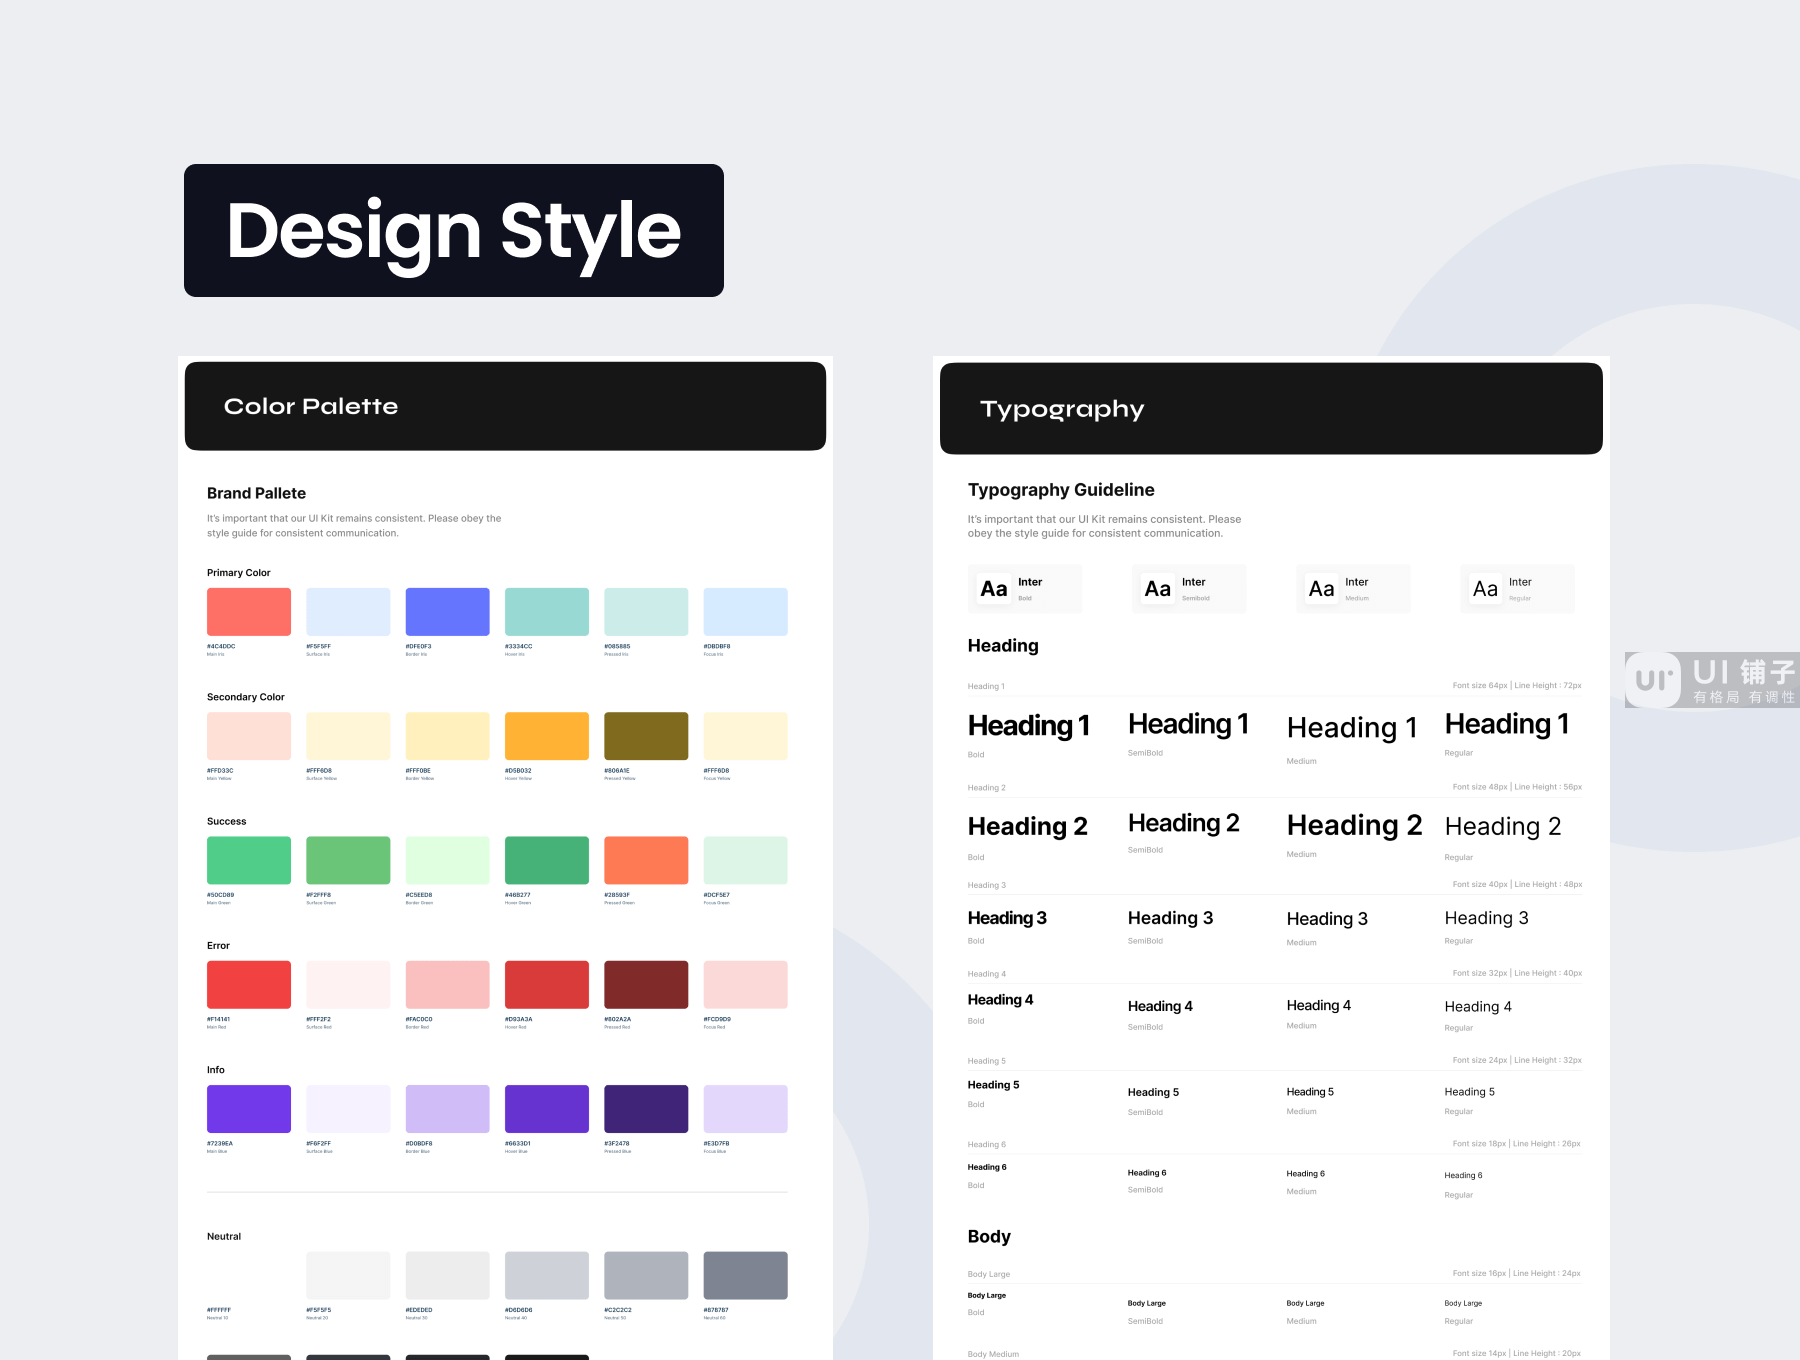The image size is (1800, 1360).
Task: Pick the Surface Blue #F6F2FF swatch
Action: pyautogui.click(x=348, y=1109)
